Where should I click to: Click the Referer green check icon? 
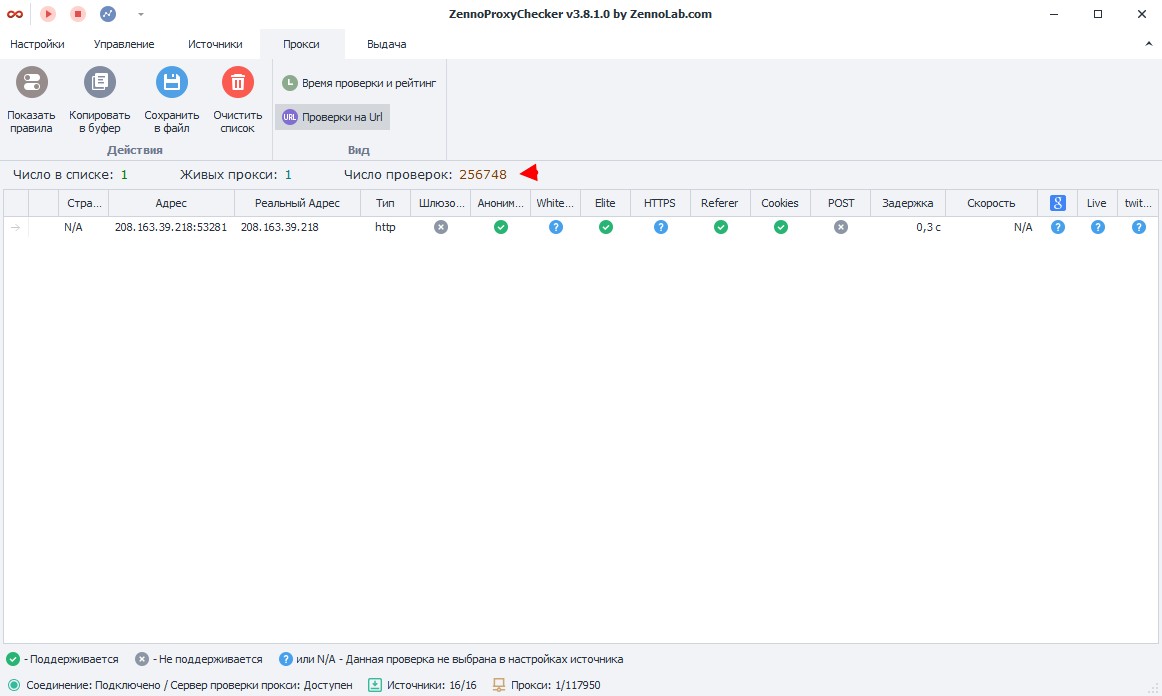[x=721, y=228]
